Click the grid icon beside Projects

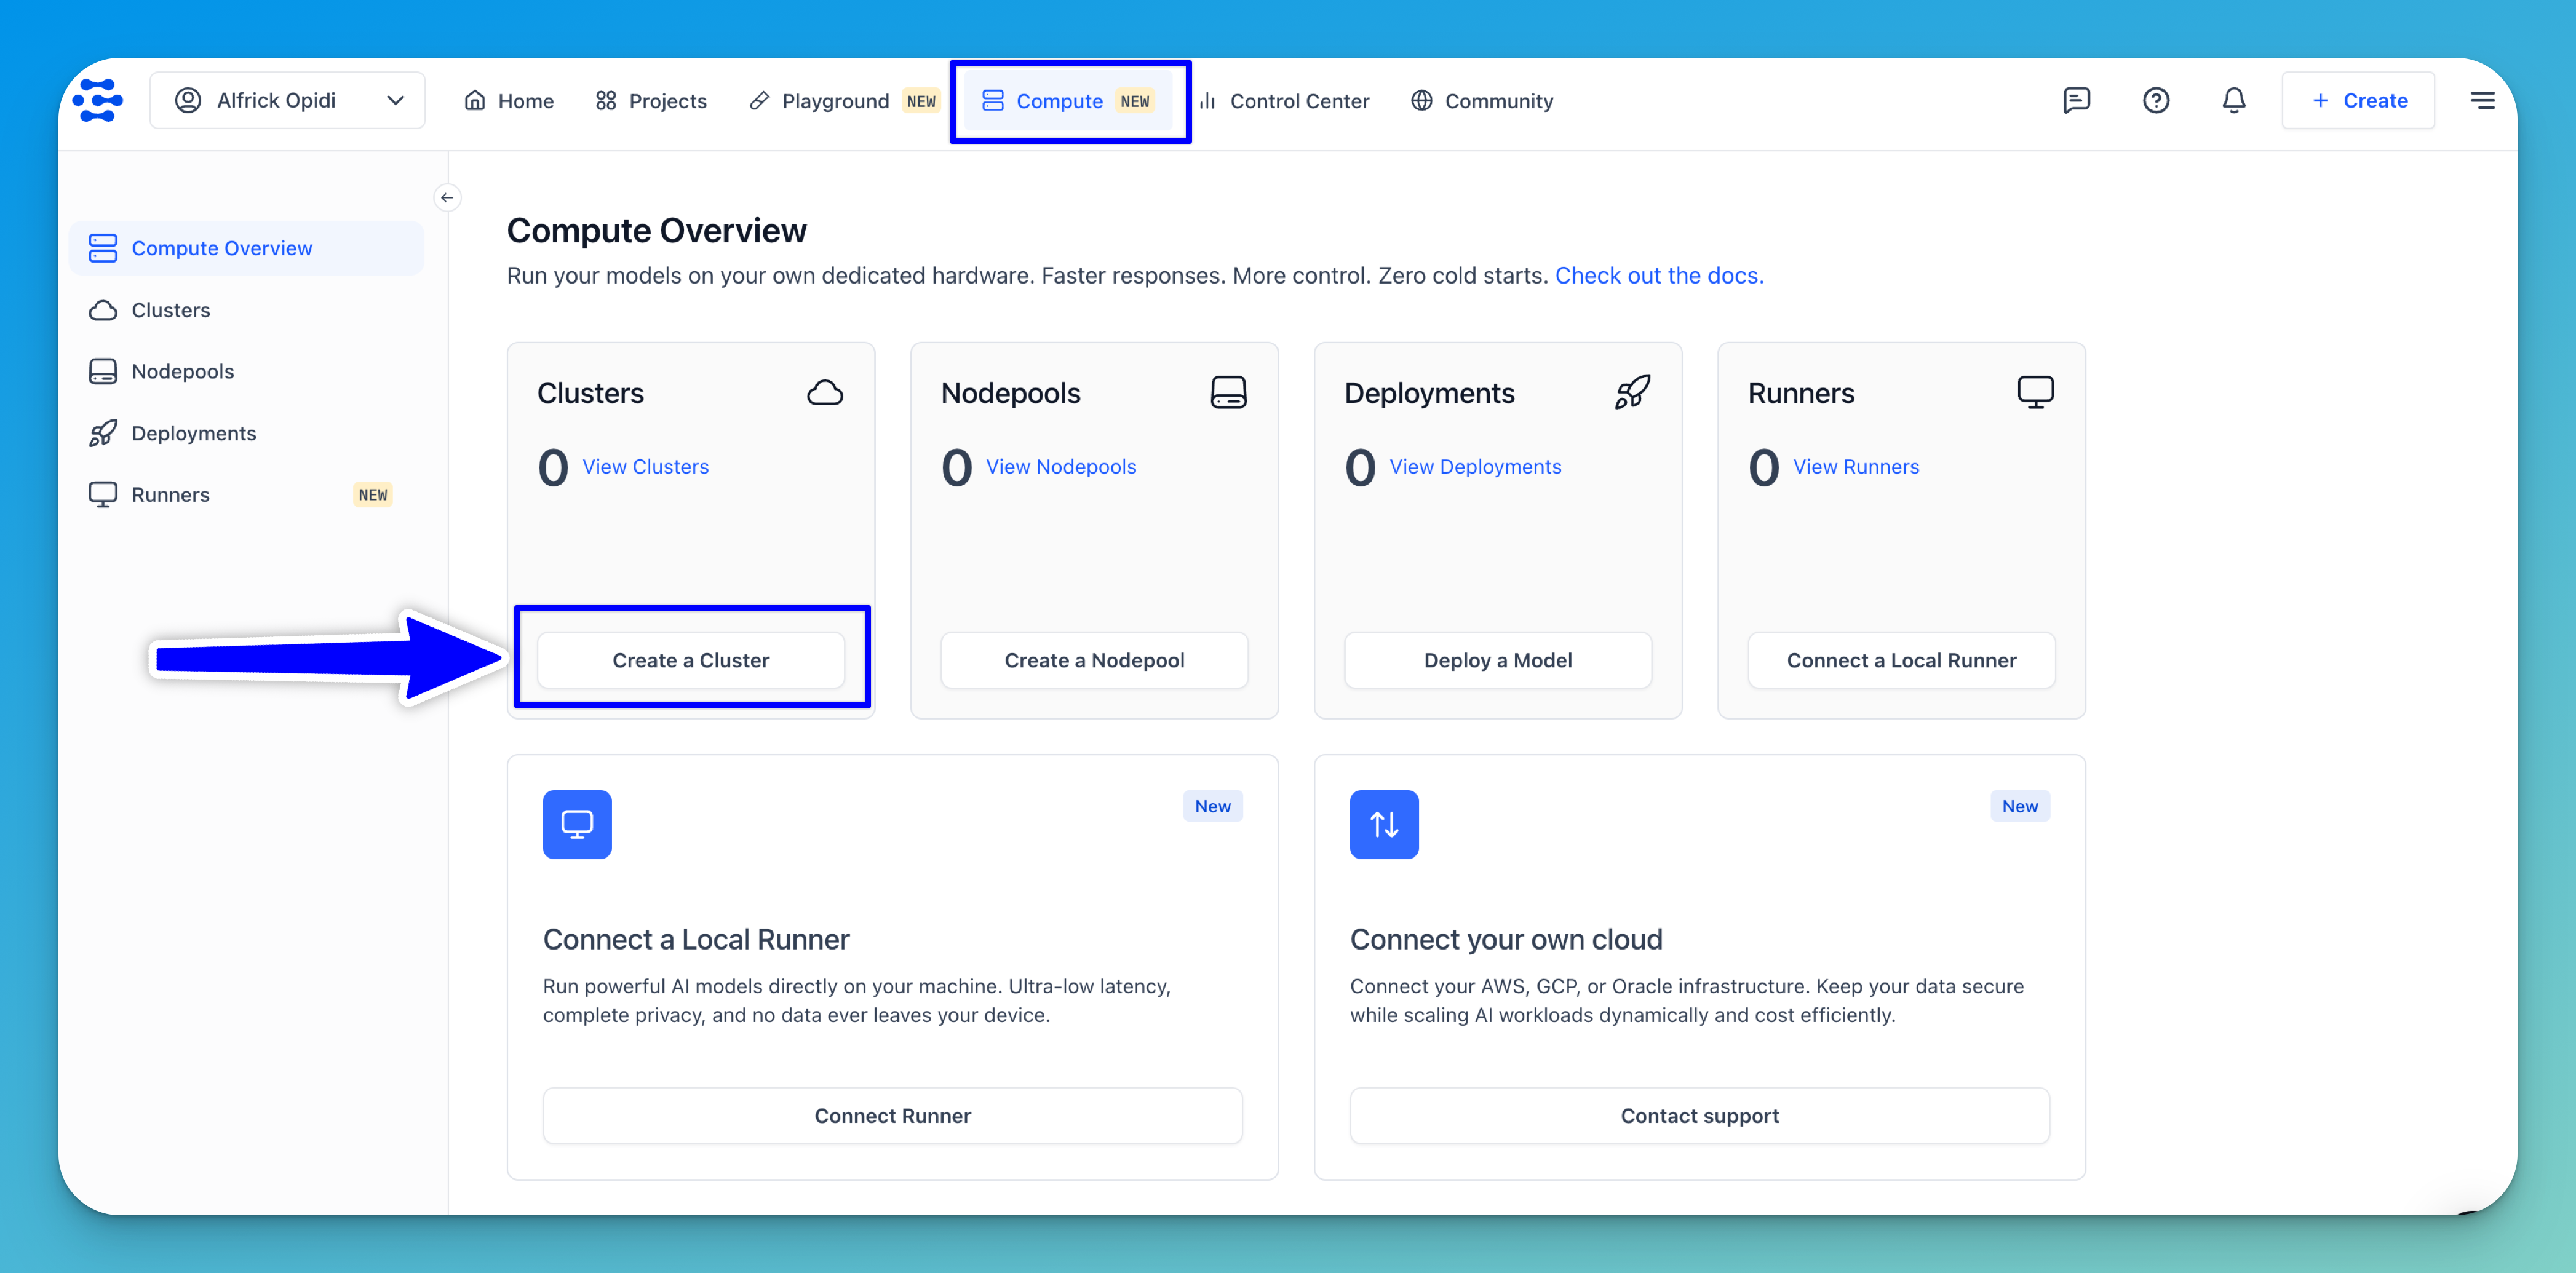coord(606,101)
